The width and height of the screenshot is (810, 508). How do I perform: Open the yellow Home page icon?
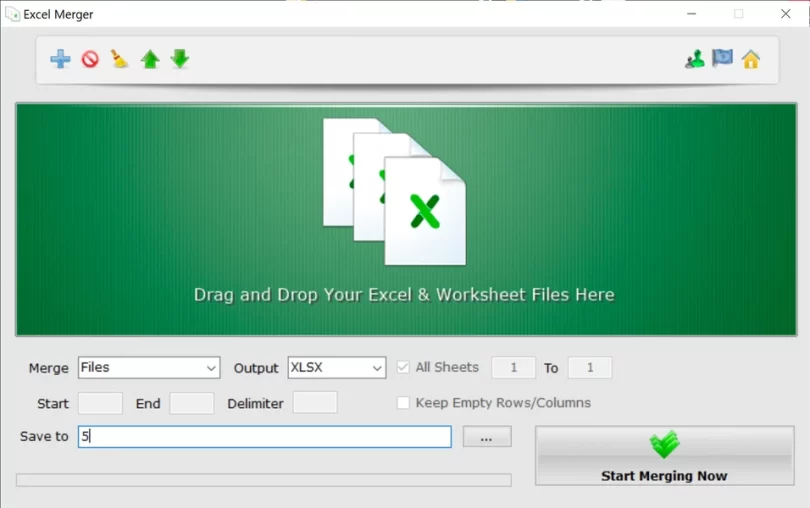point(751,59)
